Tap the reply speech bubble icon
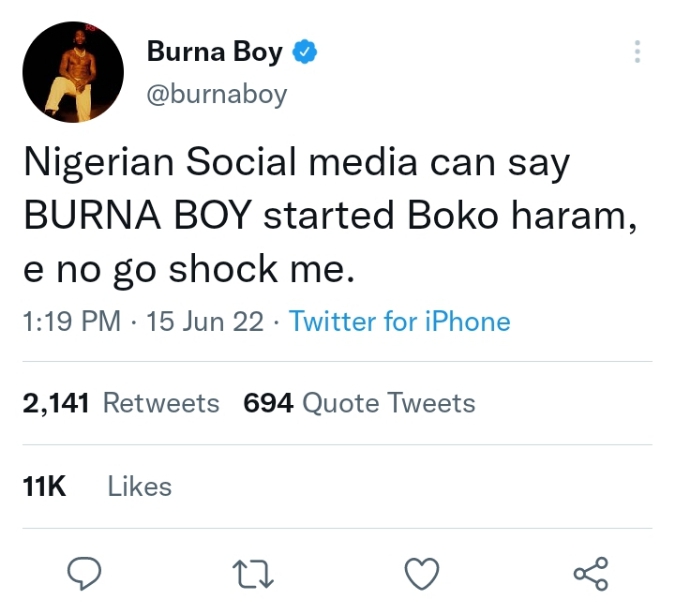 84,573
